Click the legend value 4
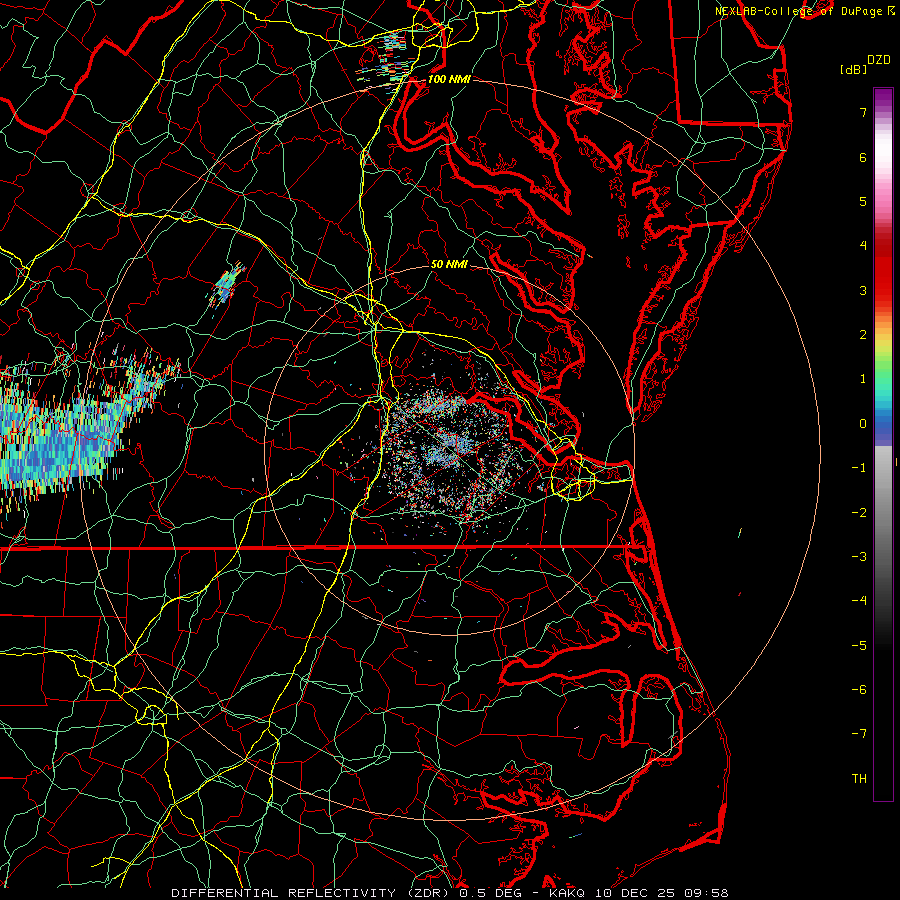900x900 pixels. tap(863, 246)
